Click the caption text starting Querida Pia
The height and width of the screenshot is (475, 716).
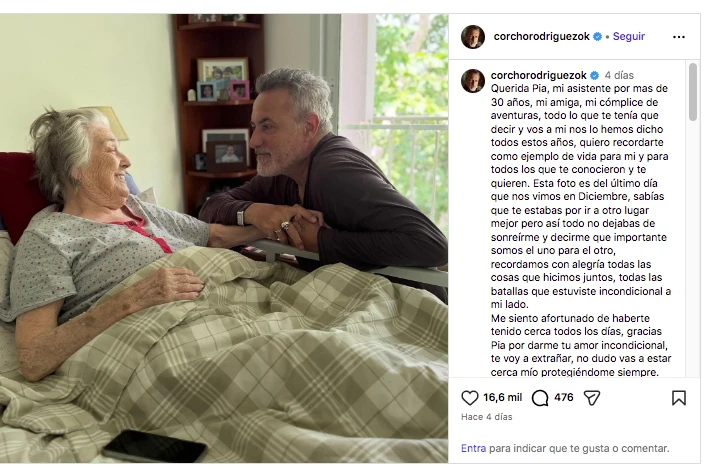581,230
